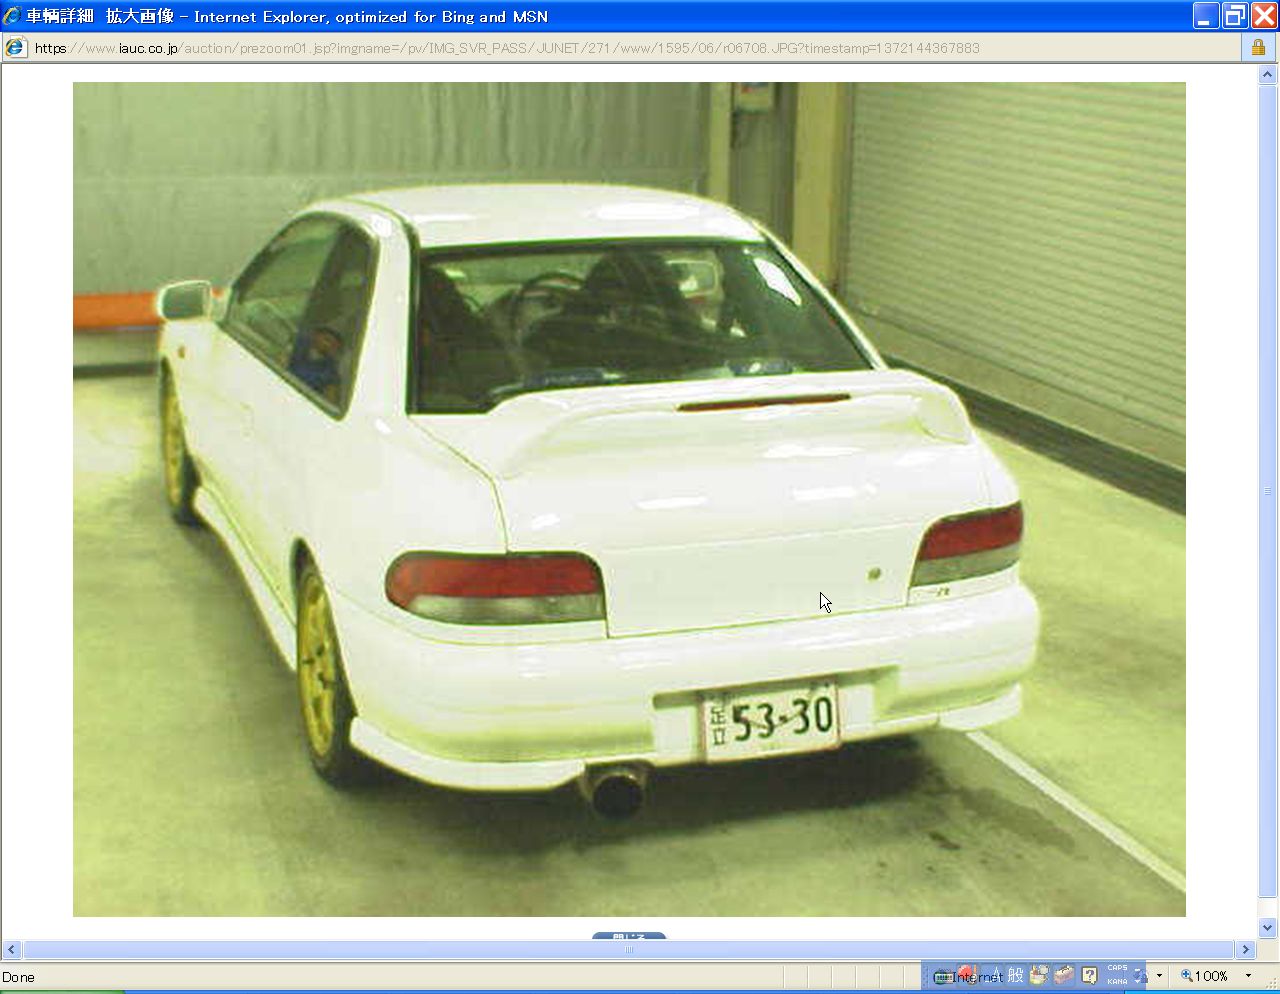1280x994 pixels.
Task: Open the IME pad tool icon
Action: pyautogui.click(x=1040, y=975)
